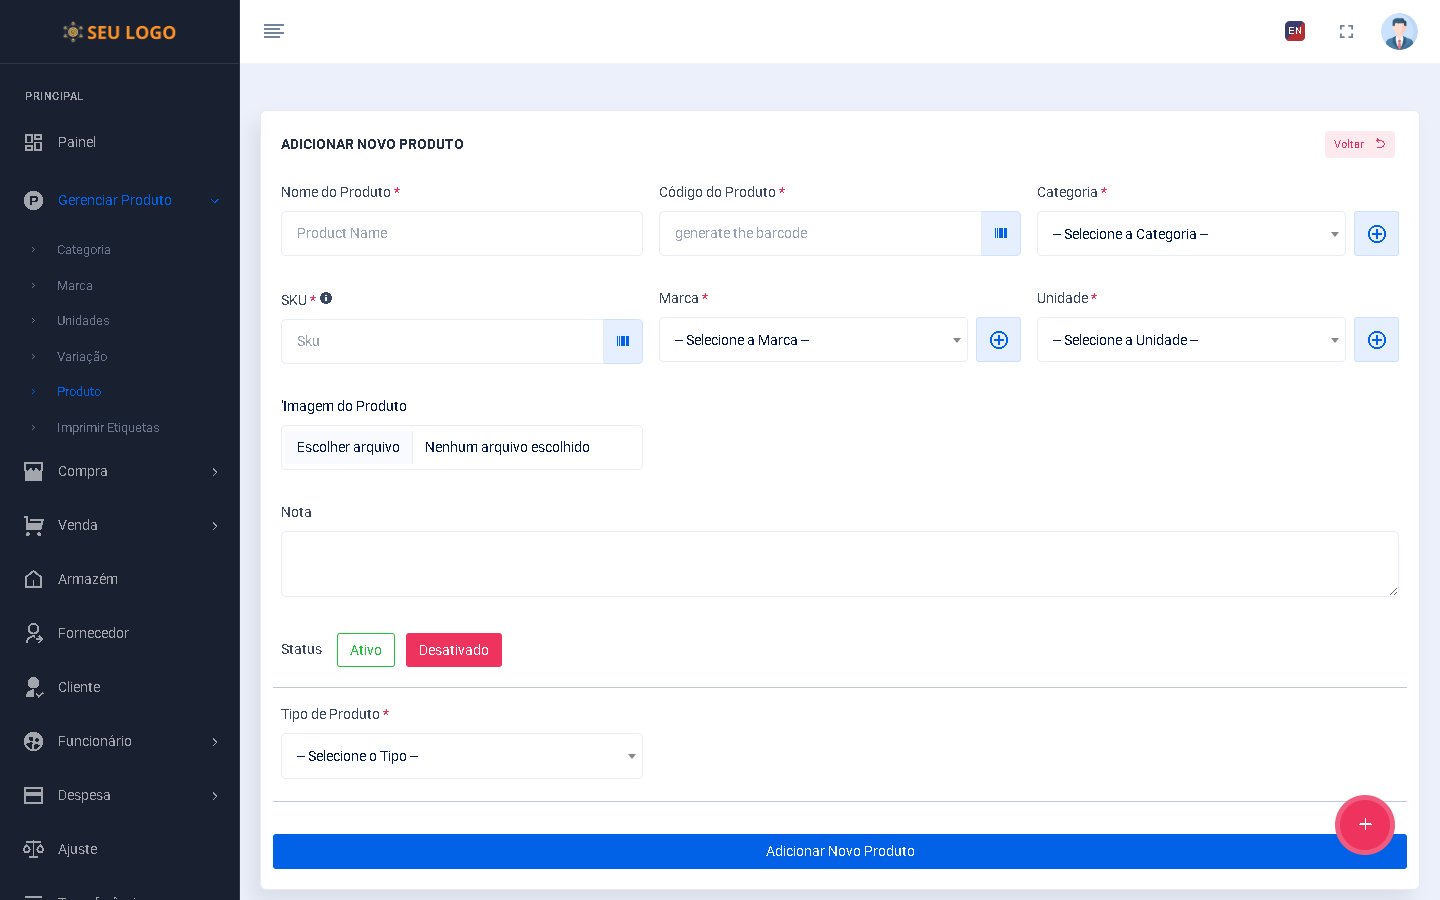Screen dimensions: 1440x900
Task: Add new category with plus icon
Action: tap(1376, 234)
